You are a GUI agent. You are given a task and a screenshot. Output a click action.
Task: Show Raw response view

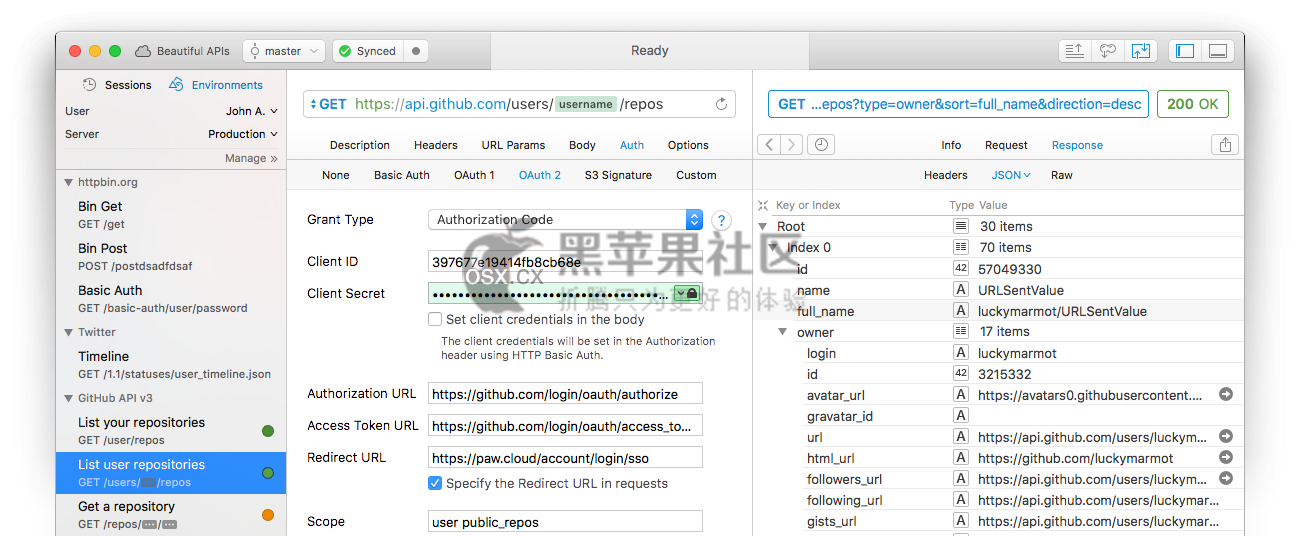point(1062,175)
